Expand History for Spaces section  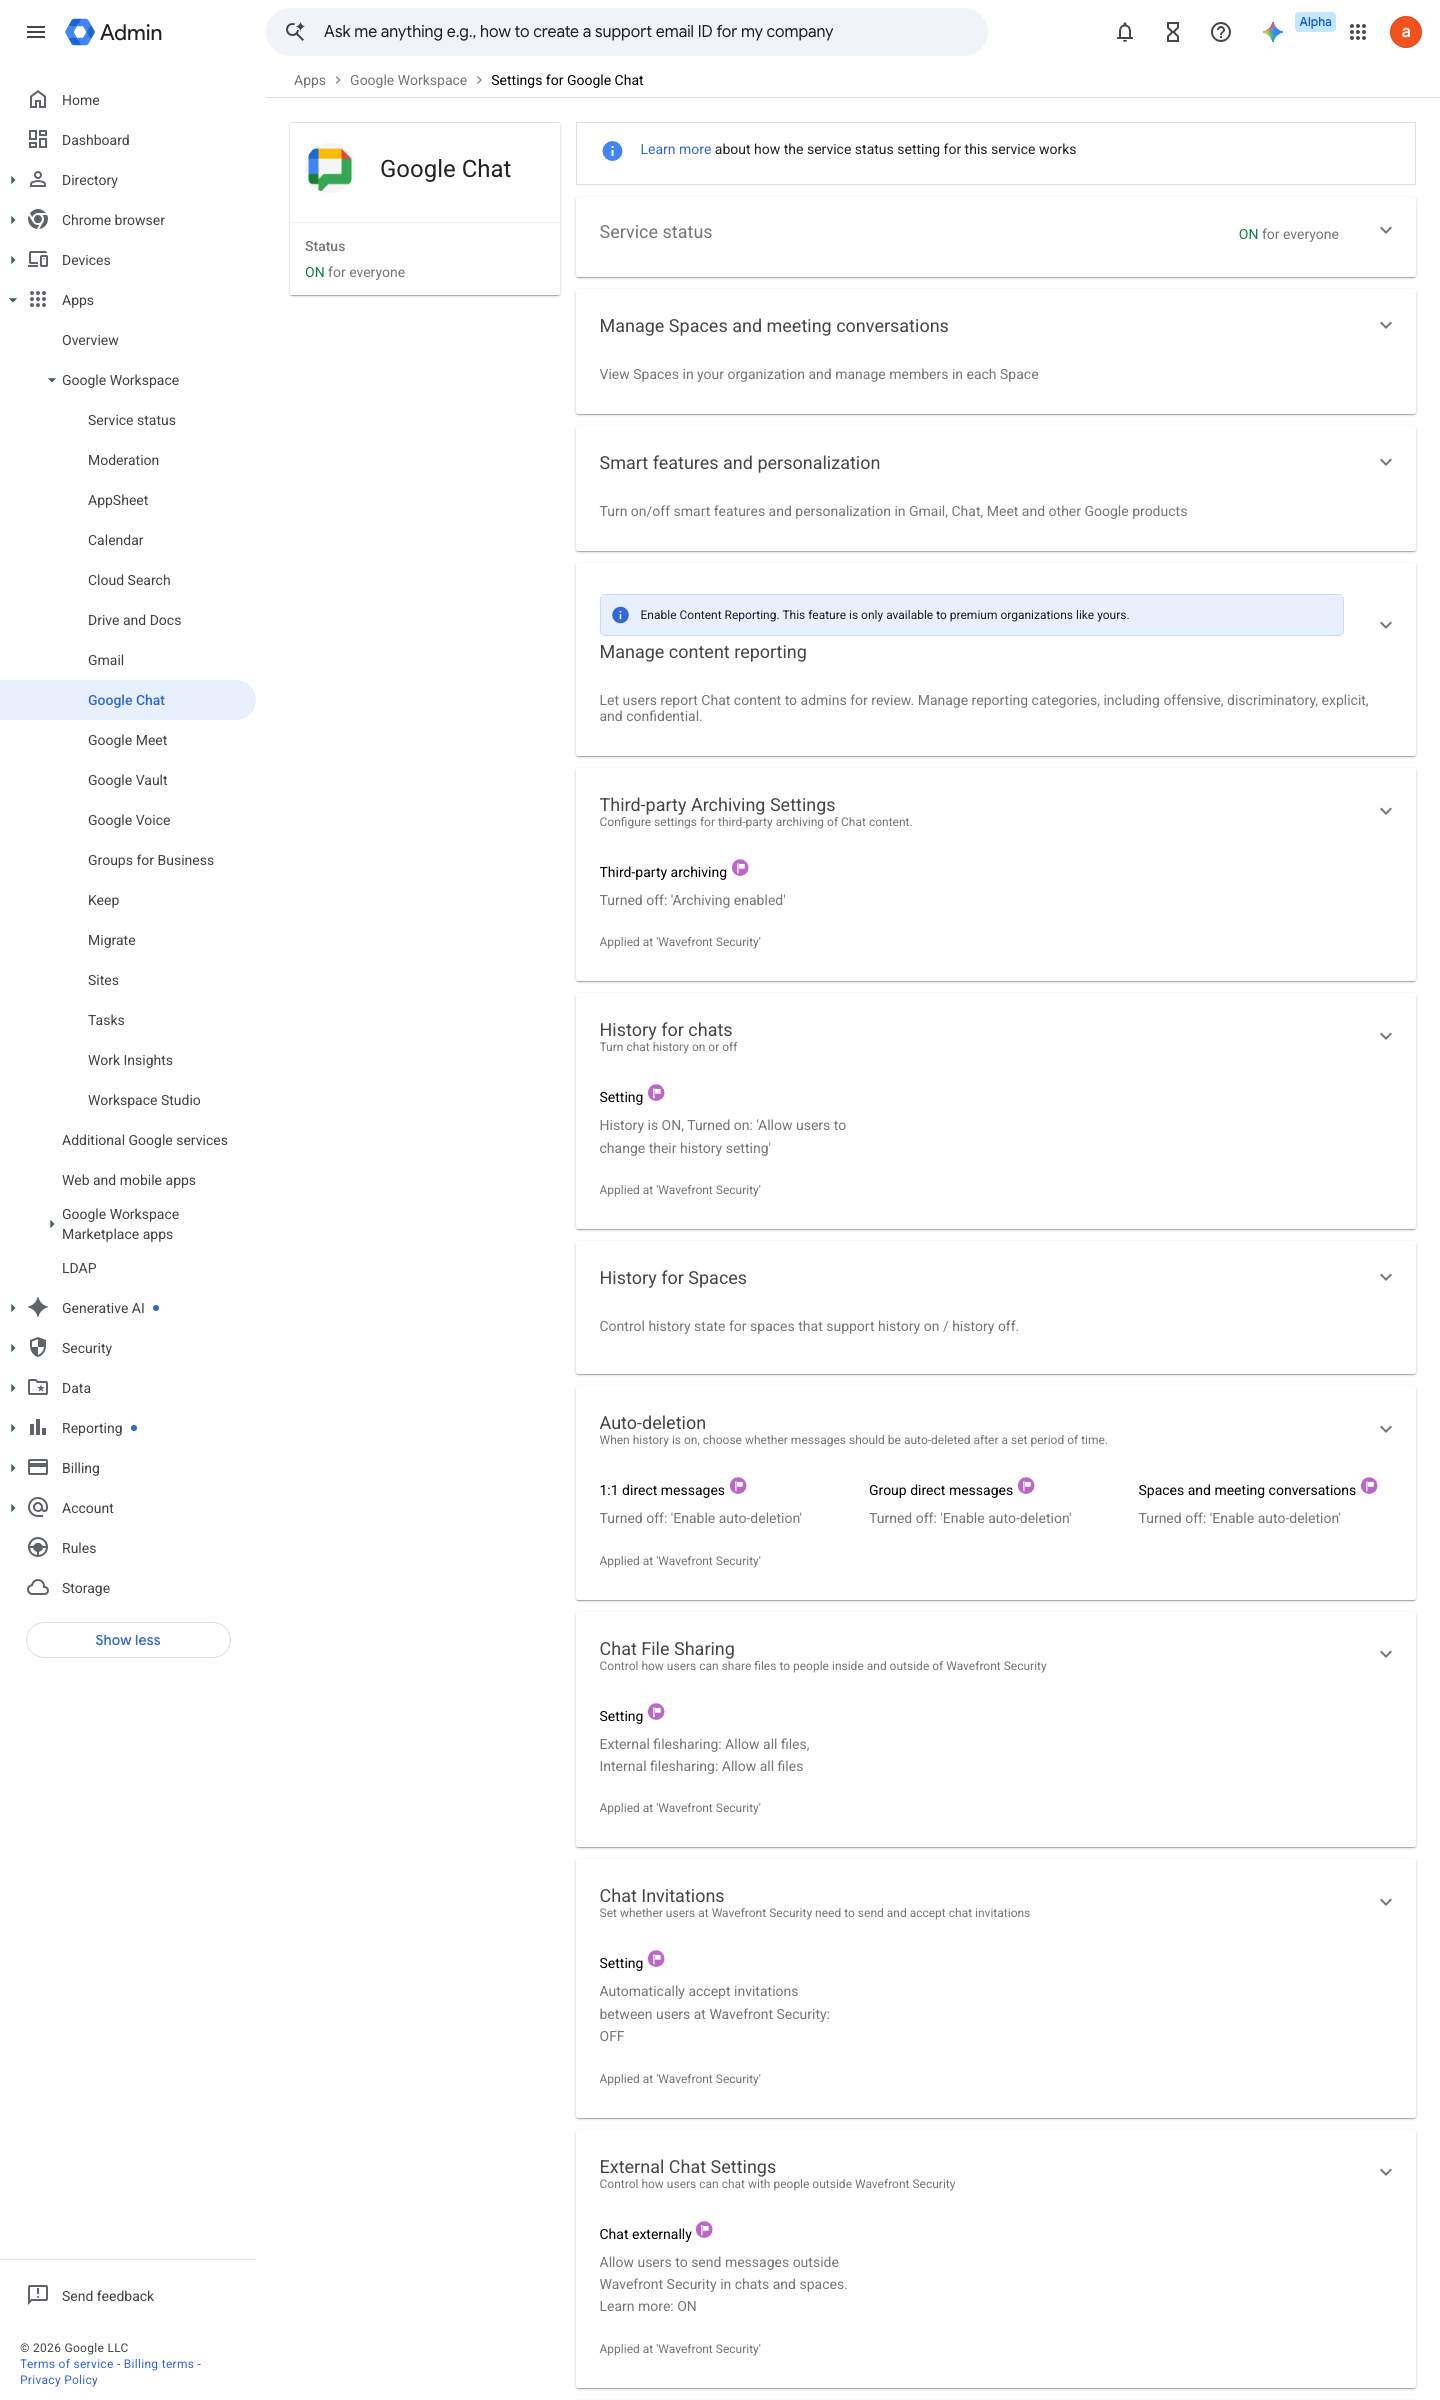(1386, 1278)
